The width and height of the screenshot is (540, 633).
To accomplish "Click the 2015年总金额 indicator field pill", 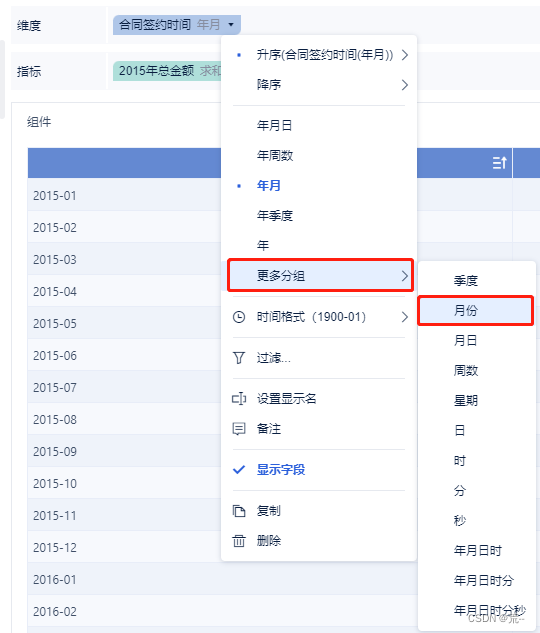I will pos(167,71).
